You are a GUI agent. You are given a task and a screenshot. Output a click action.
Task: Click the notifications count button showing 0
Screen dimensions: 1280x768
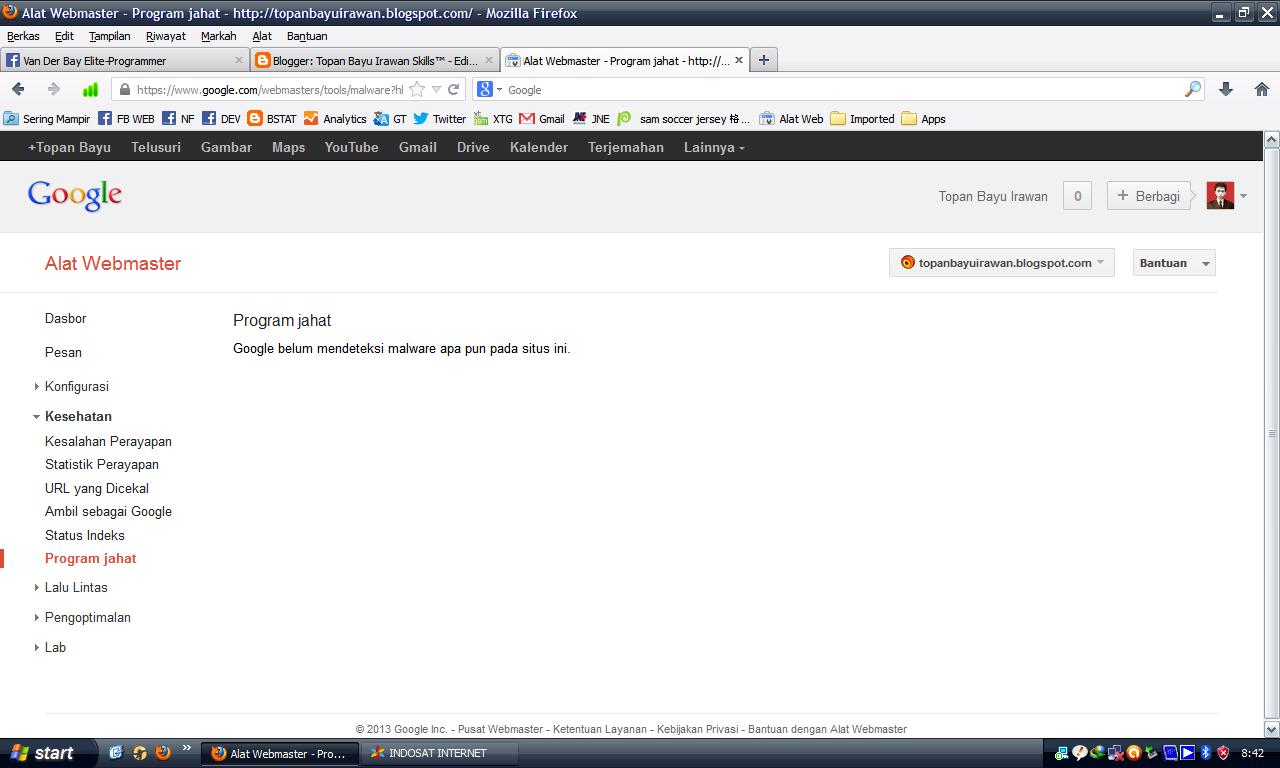coord(1077,196)
